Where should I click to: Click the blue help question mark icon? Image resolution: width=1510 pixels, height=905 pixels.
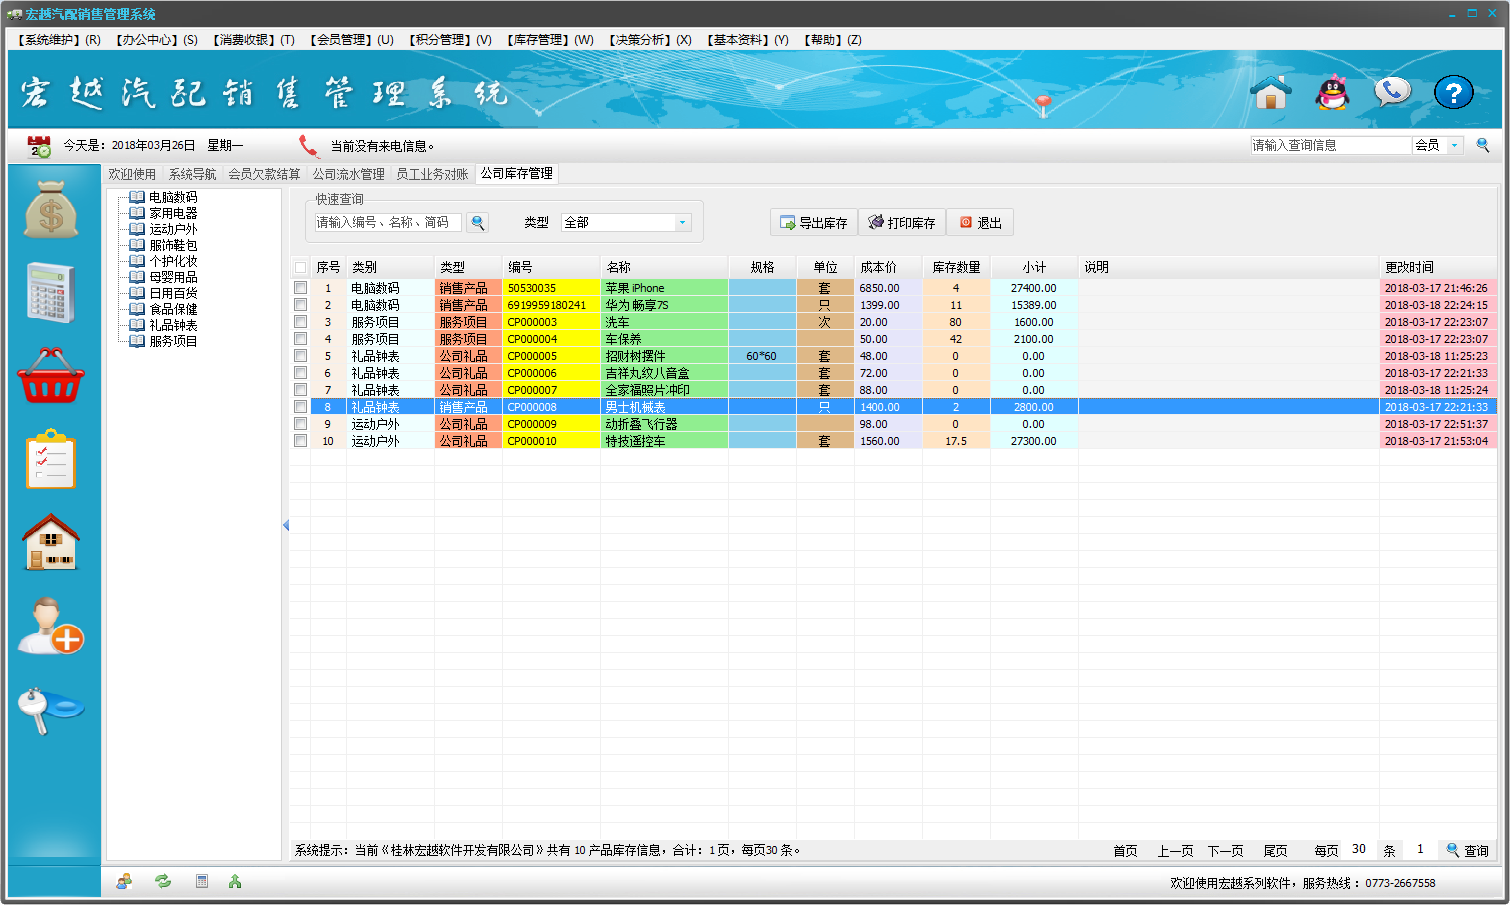[x=1453, y=93]
